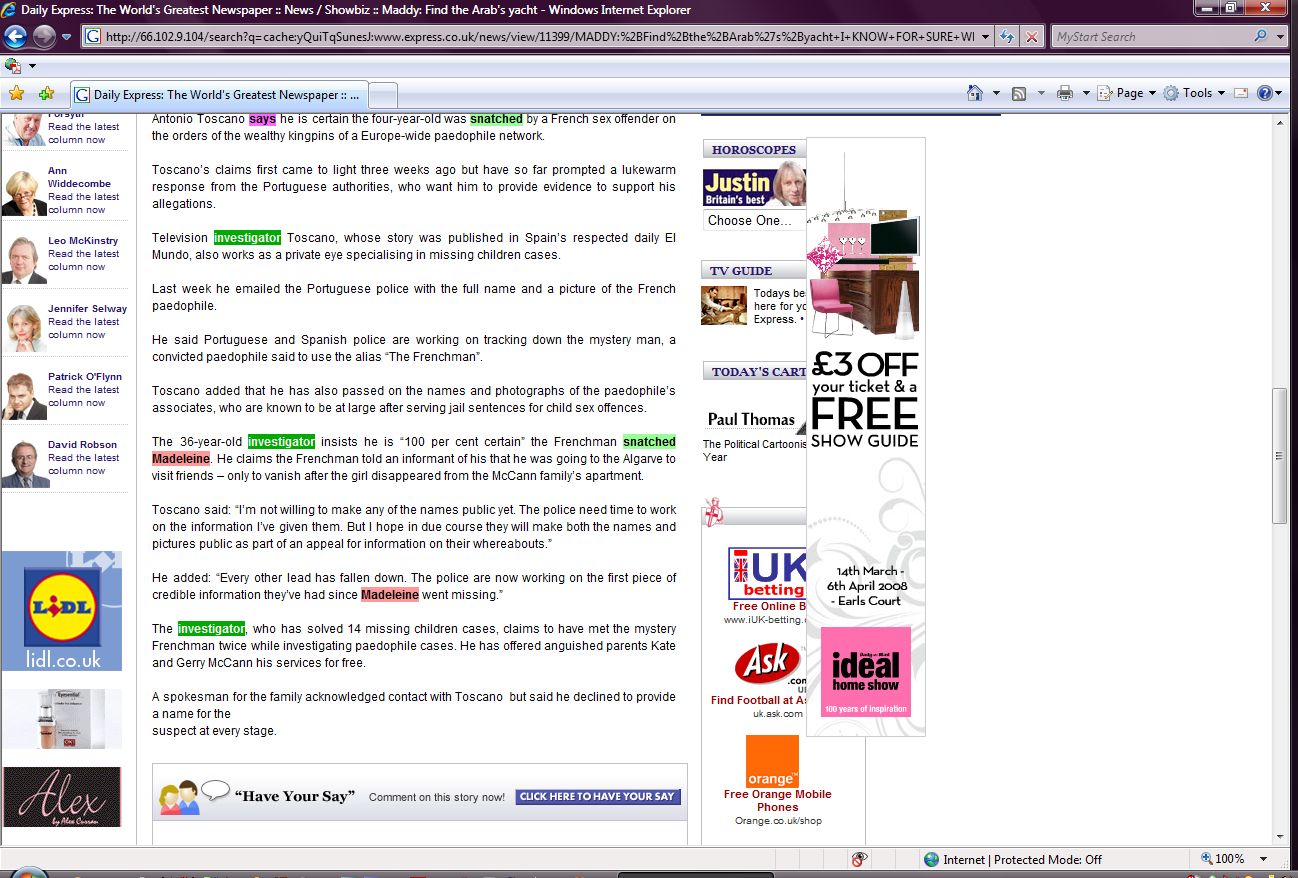Click the magnifier search icon in MyStart Search
1298x878 pixels.
tap(1259, 37)
